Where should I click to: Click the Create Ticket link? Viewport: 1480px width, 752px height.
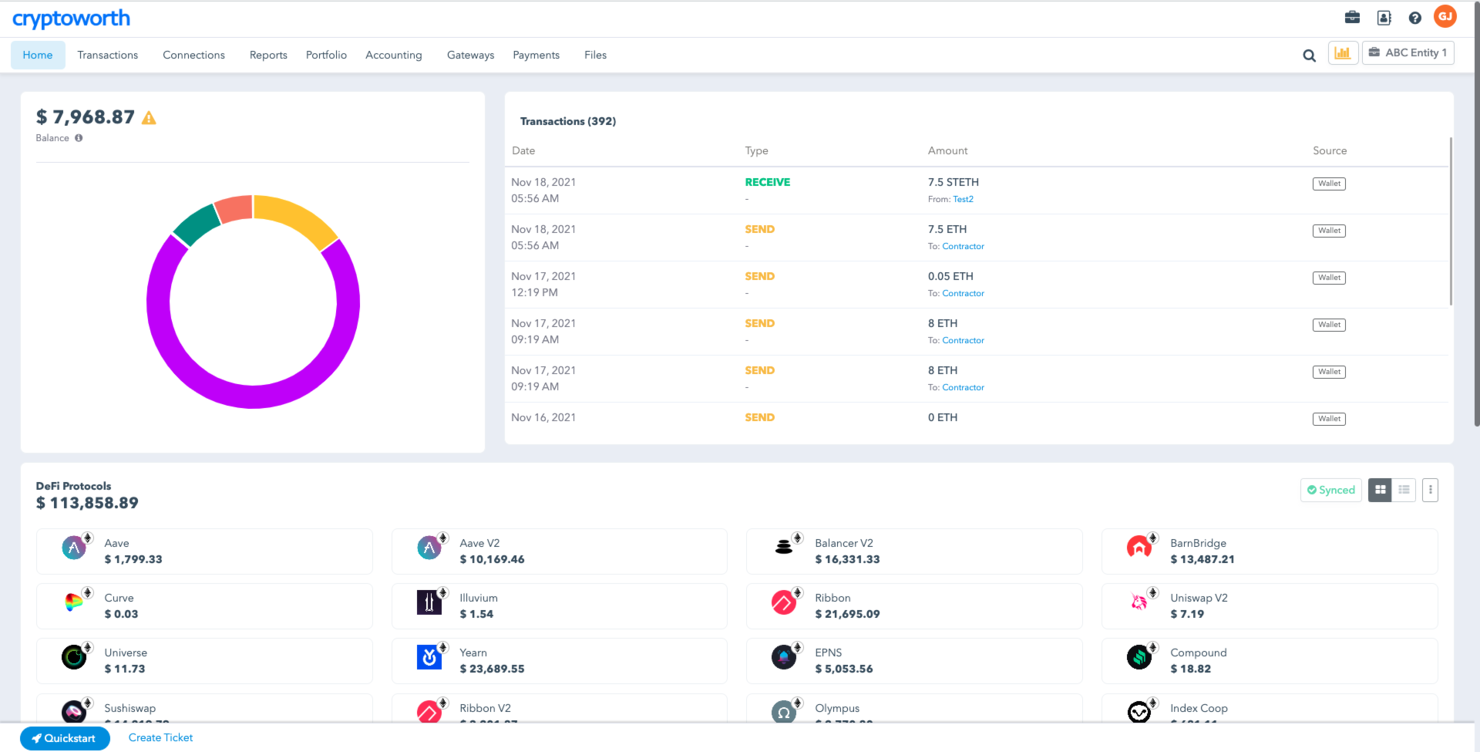coord(160,737)
